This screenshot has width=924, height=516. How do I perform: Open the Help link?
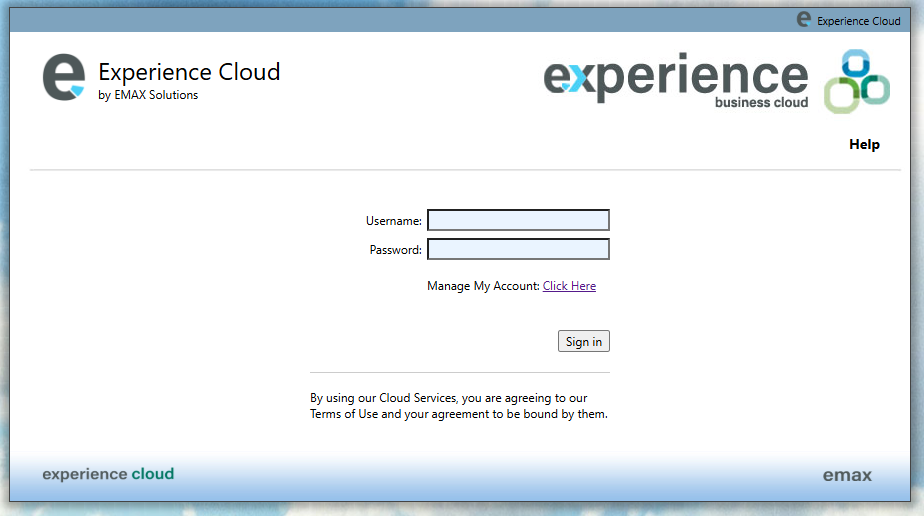click(x=864, y=144)
